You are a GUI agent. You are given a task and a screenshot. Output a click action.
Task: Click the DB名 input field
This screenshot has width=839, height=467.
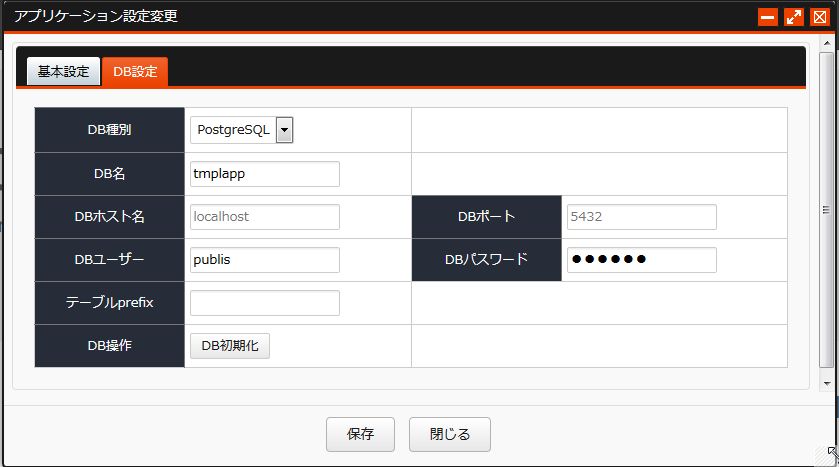(265, 174)
